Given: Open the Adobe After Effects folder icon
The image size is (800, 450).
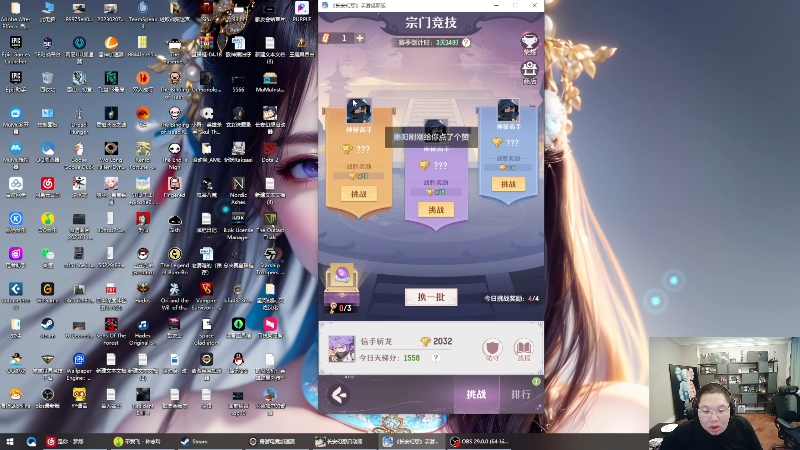Looking at the screenshot, I should [16, 15].
